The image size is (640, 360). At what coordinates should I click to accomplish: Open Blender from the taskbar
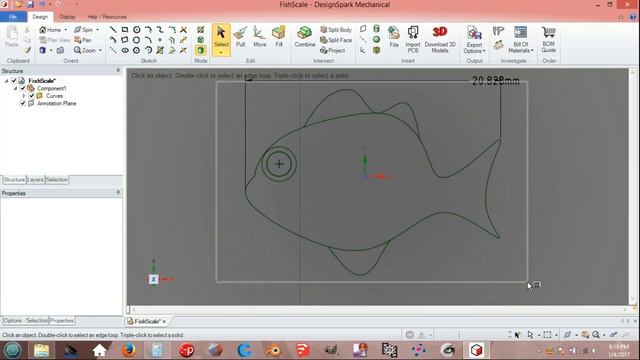[x=274, y=350]
